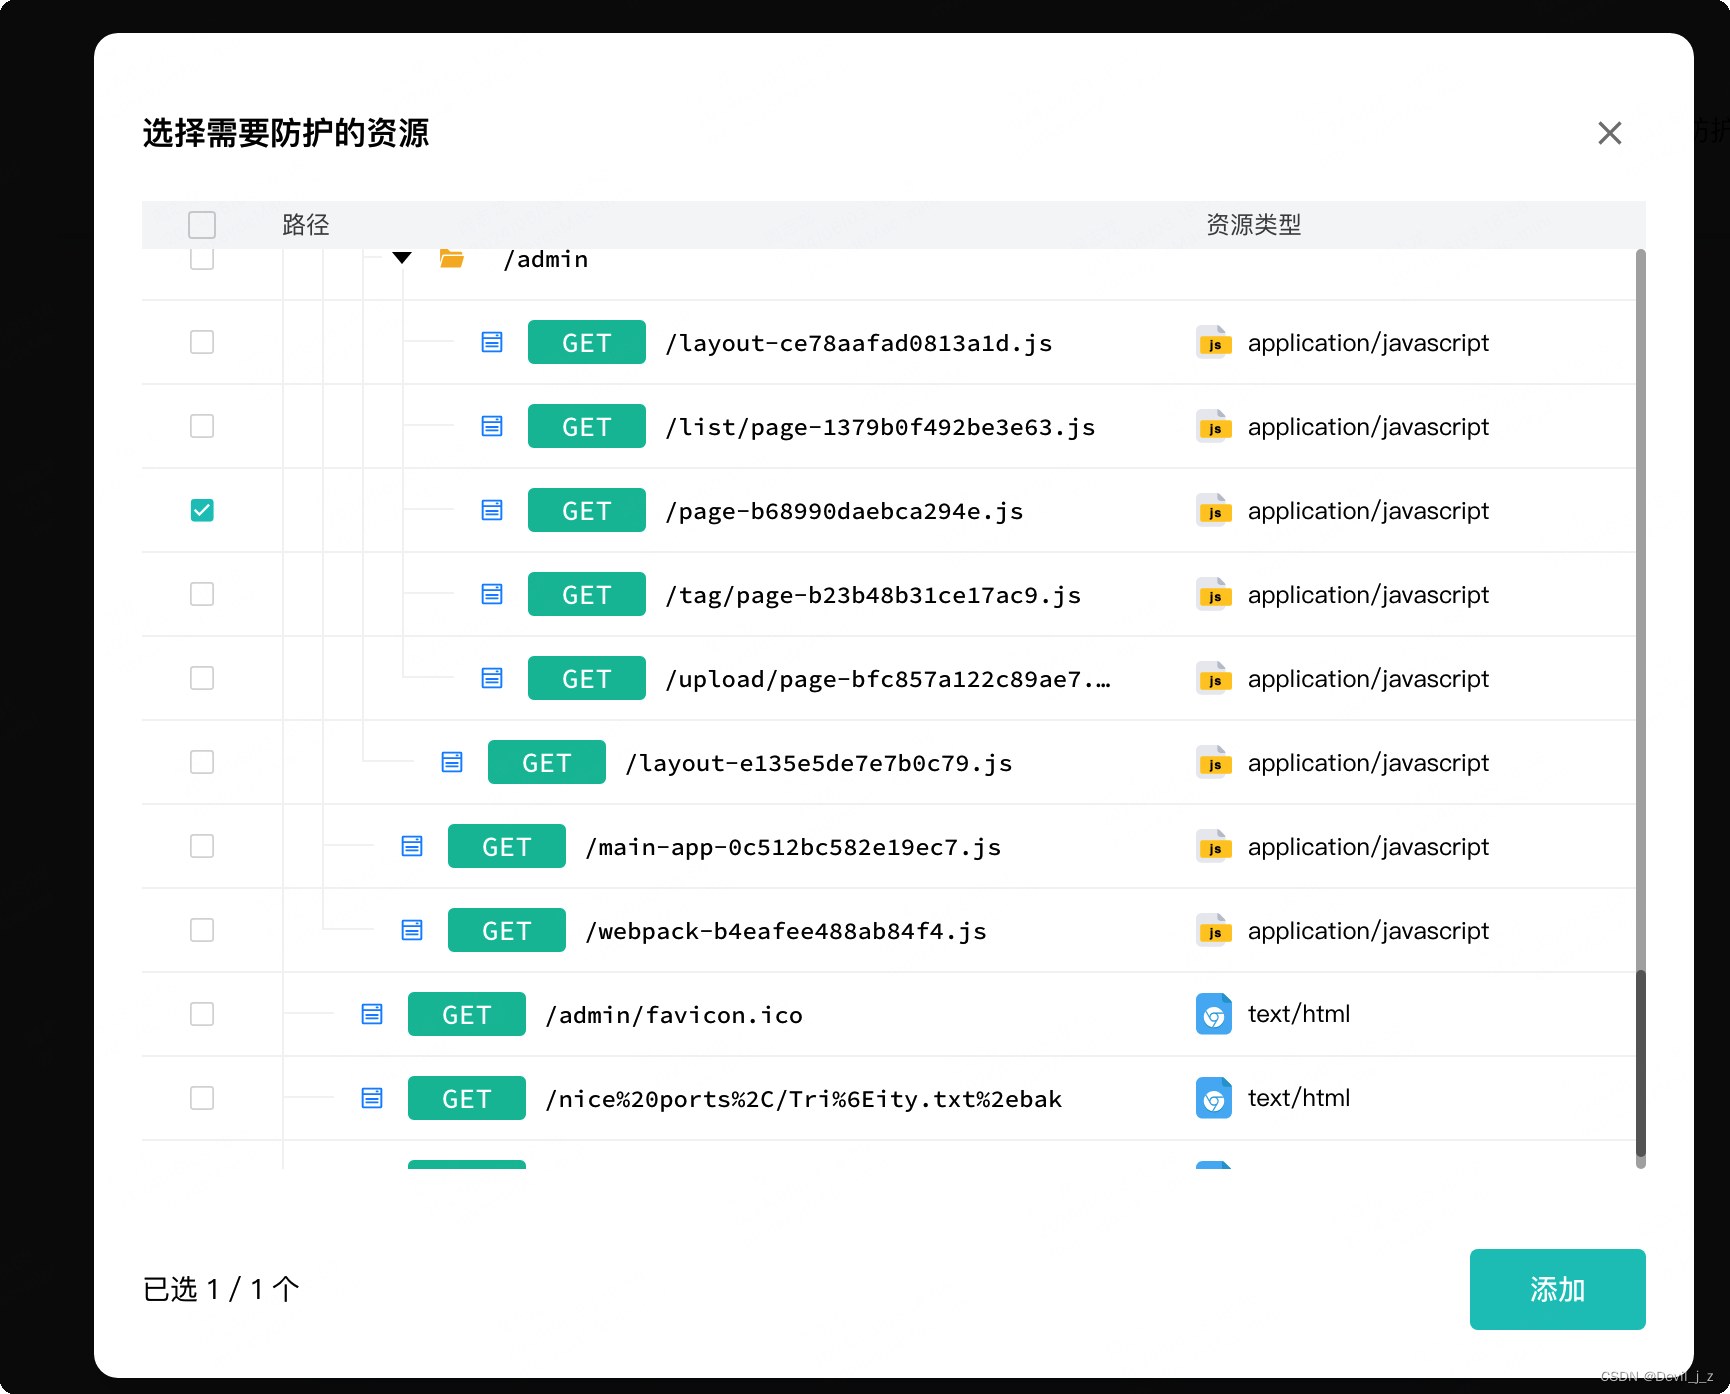The width and height of the screenshot is (1730, 1394).
Task: Click JS file icon for /layout-e135e5de7e7b0c79.js
Action: (1214, 762)
